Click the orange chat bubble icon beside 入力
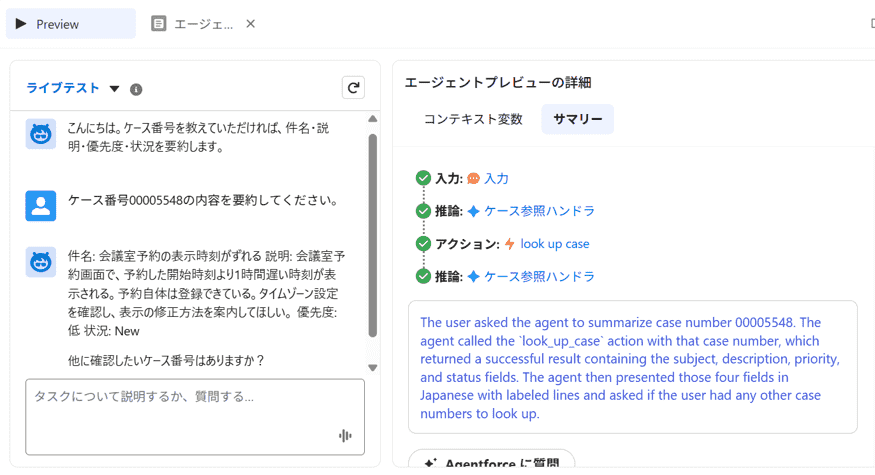The width and height of the screenshot is (875, 475). (x=473, y=179)
